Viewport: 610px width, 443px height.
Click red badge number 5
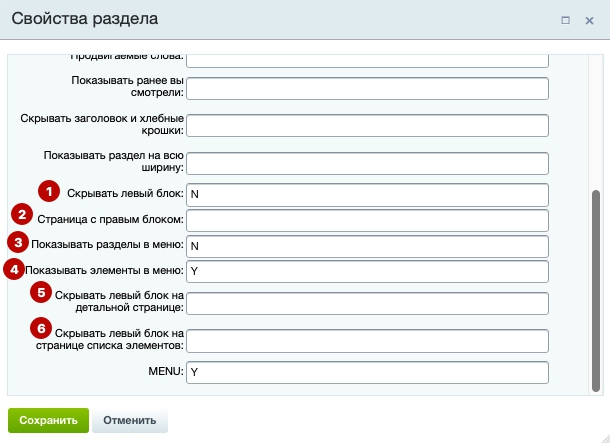[x=41, y=292]
